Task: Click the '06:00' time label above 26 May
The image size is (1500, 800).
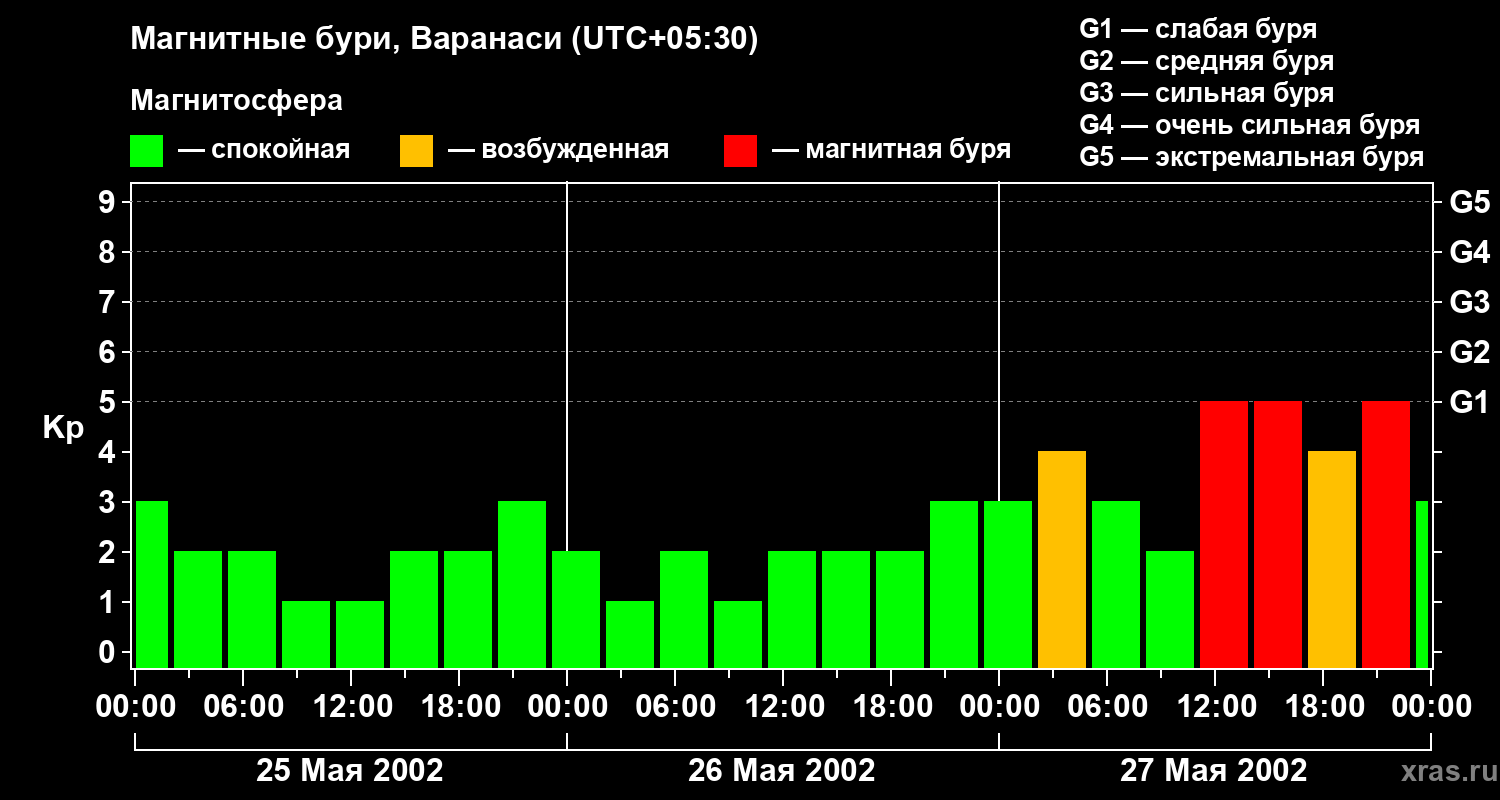Action: [675, 707]
